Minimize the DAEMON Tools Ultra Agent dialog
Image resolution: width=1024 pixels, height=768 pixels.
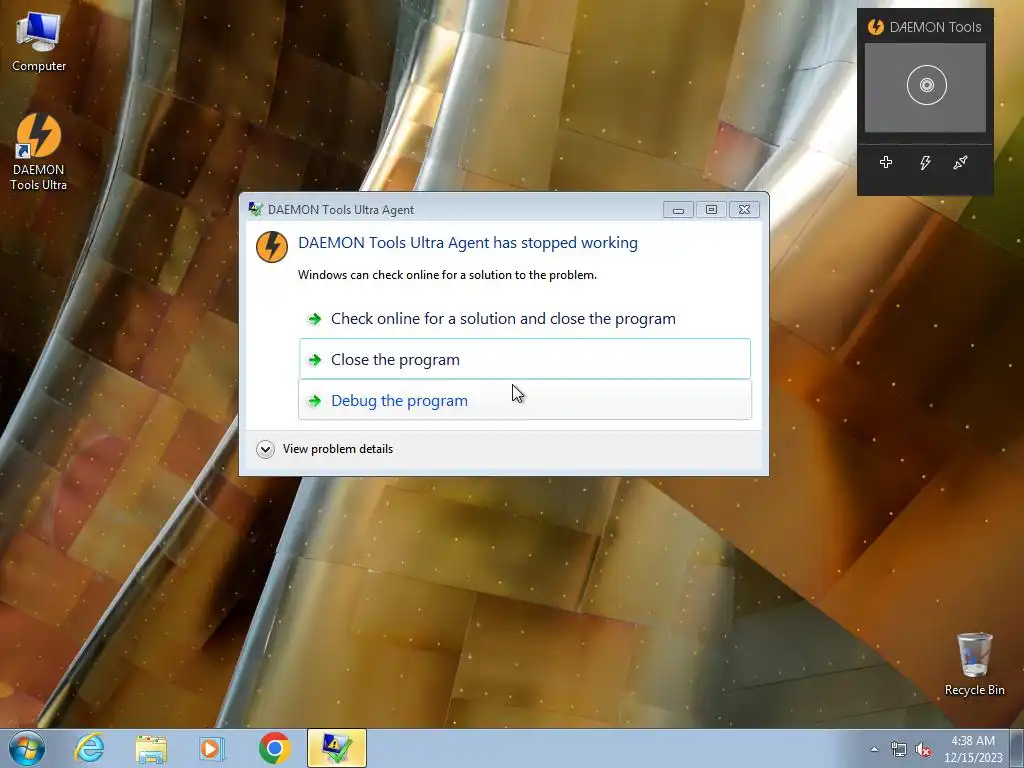(x=679, y=210)
